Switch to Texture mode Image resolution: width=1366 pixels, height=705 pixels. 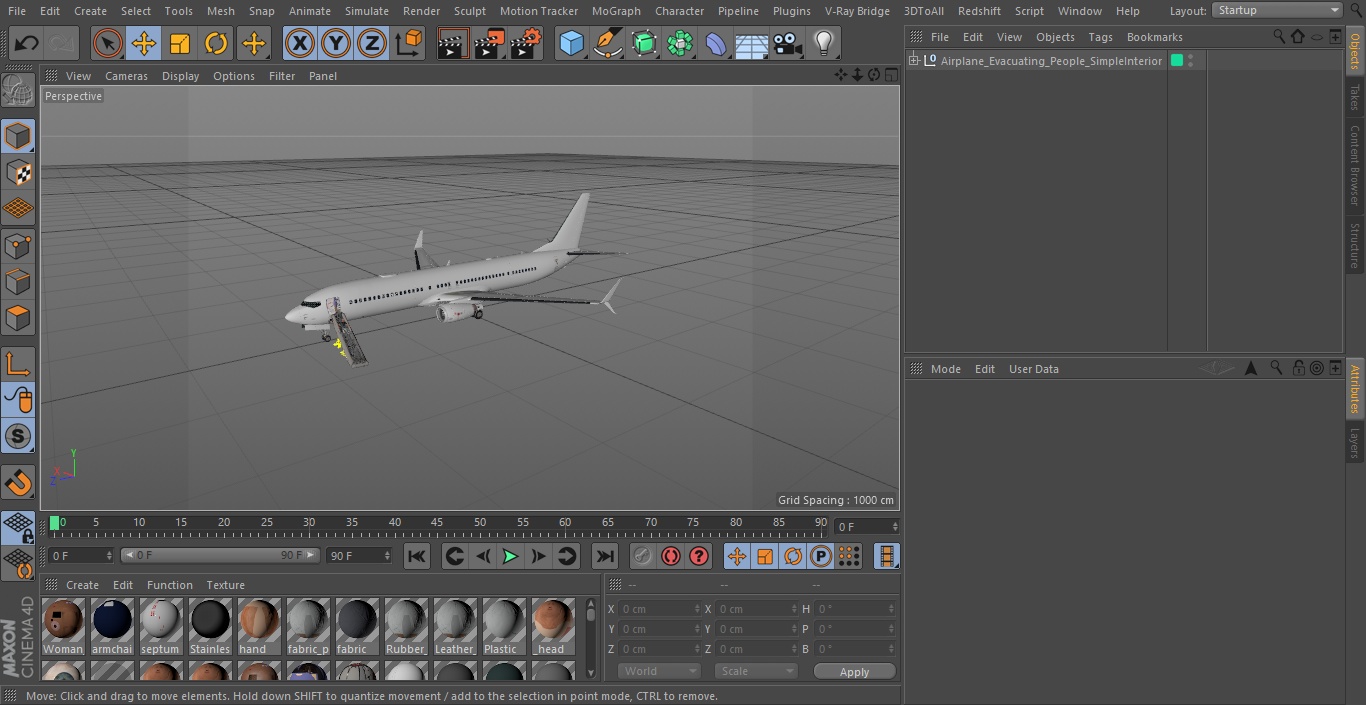18,172
